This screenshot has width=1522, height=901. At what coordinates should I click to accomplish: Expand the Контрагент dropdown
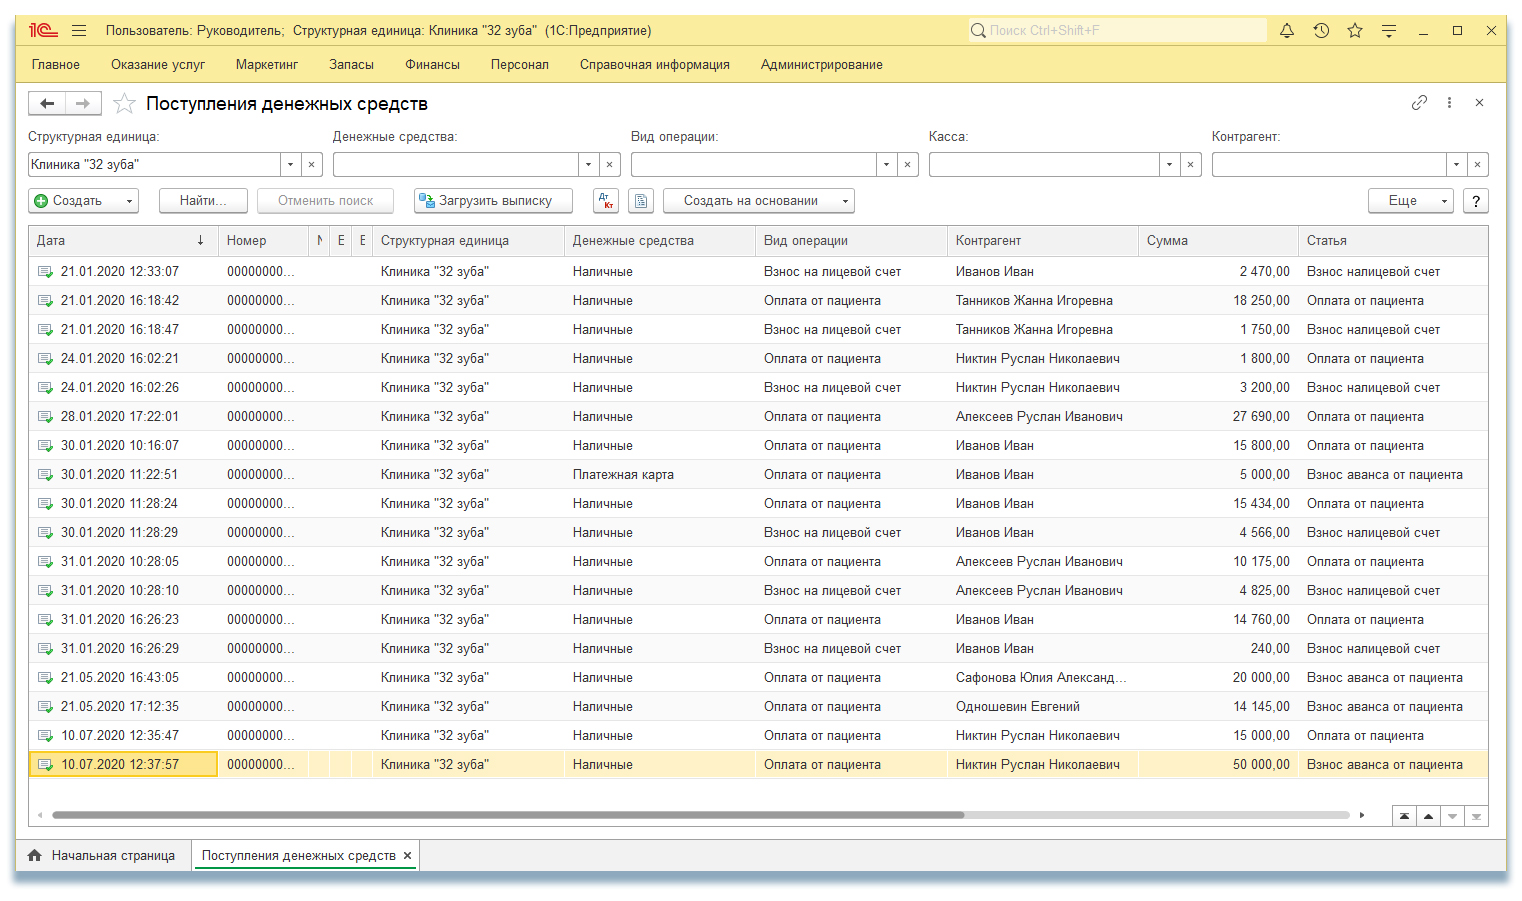click(x=1456, y=164)
